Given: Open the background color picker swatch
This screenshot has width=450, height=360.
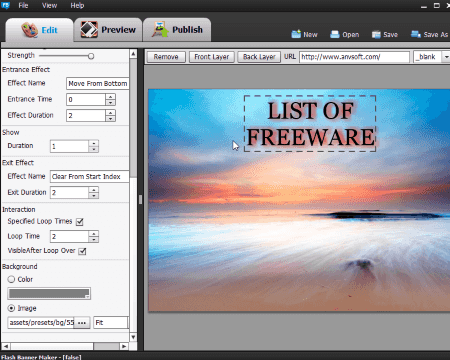Looking at the screenshot, I should 49,294.
